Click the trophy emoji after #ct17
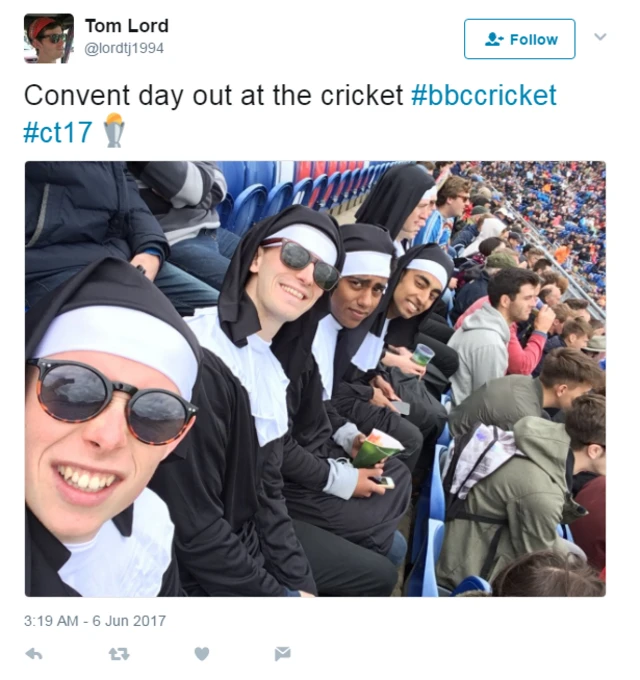 [114, 131]
